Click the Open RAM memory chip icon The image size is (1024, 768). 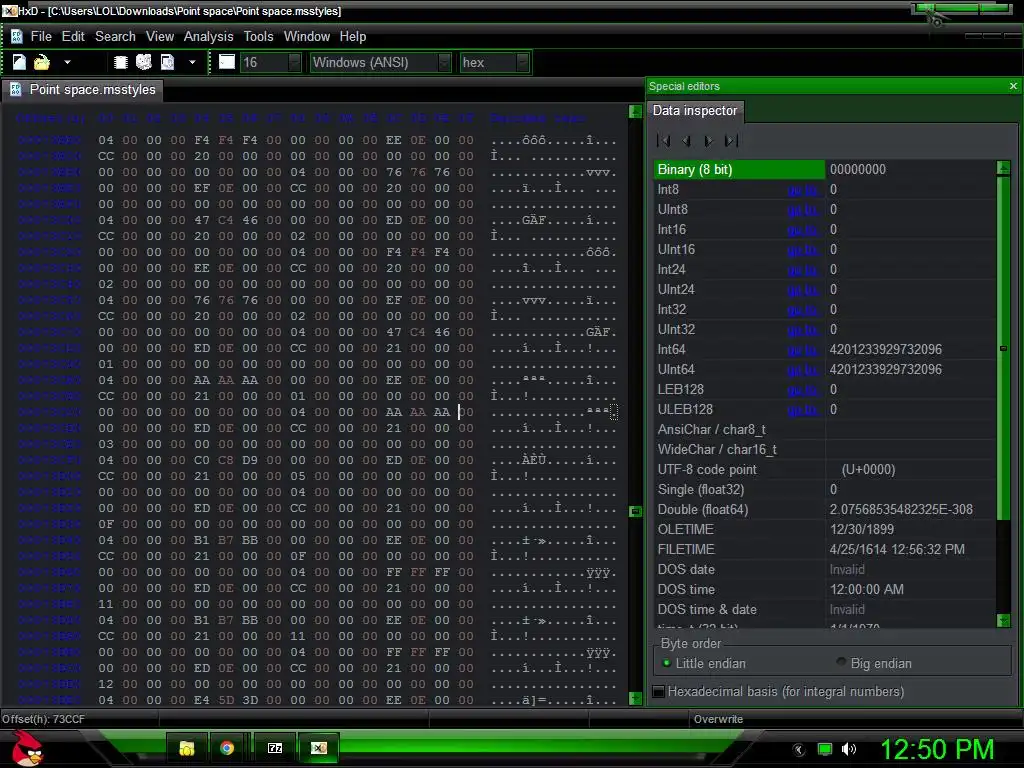[x=120, y=62]
